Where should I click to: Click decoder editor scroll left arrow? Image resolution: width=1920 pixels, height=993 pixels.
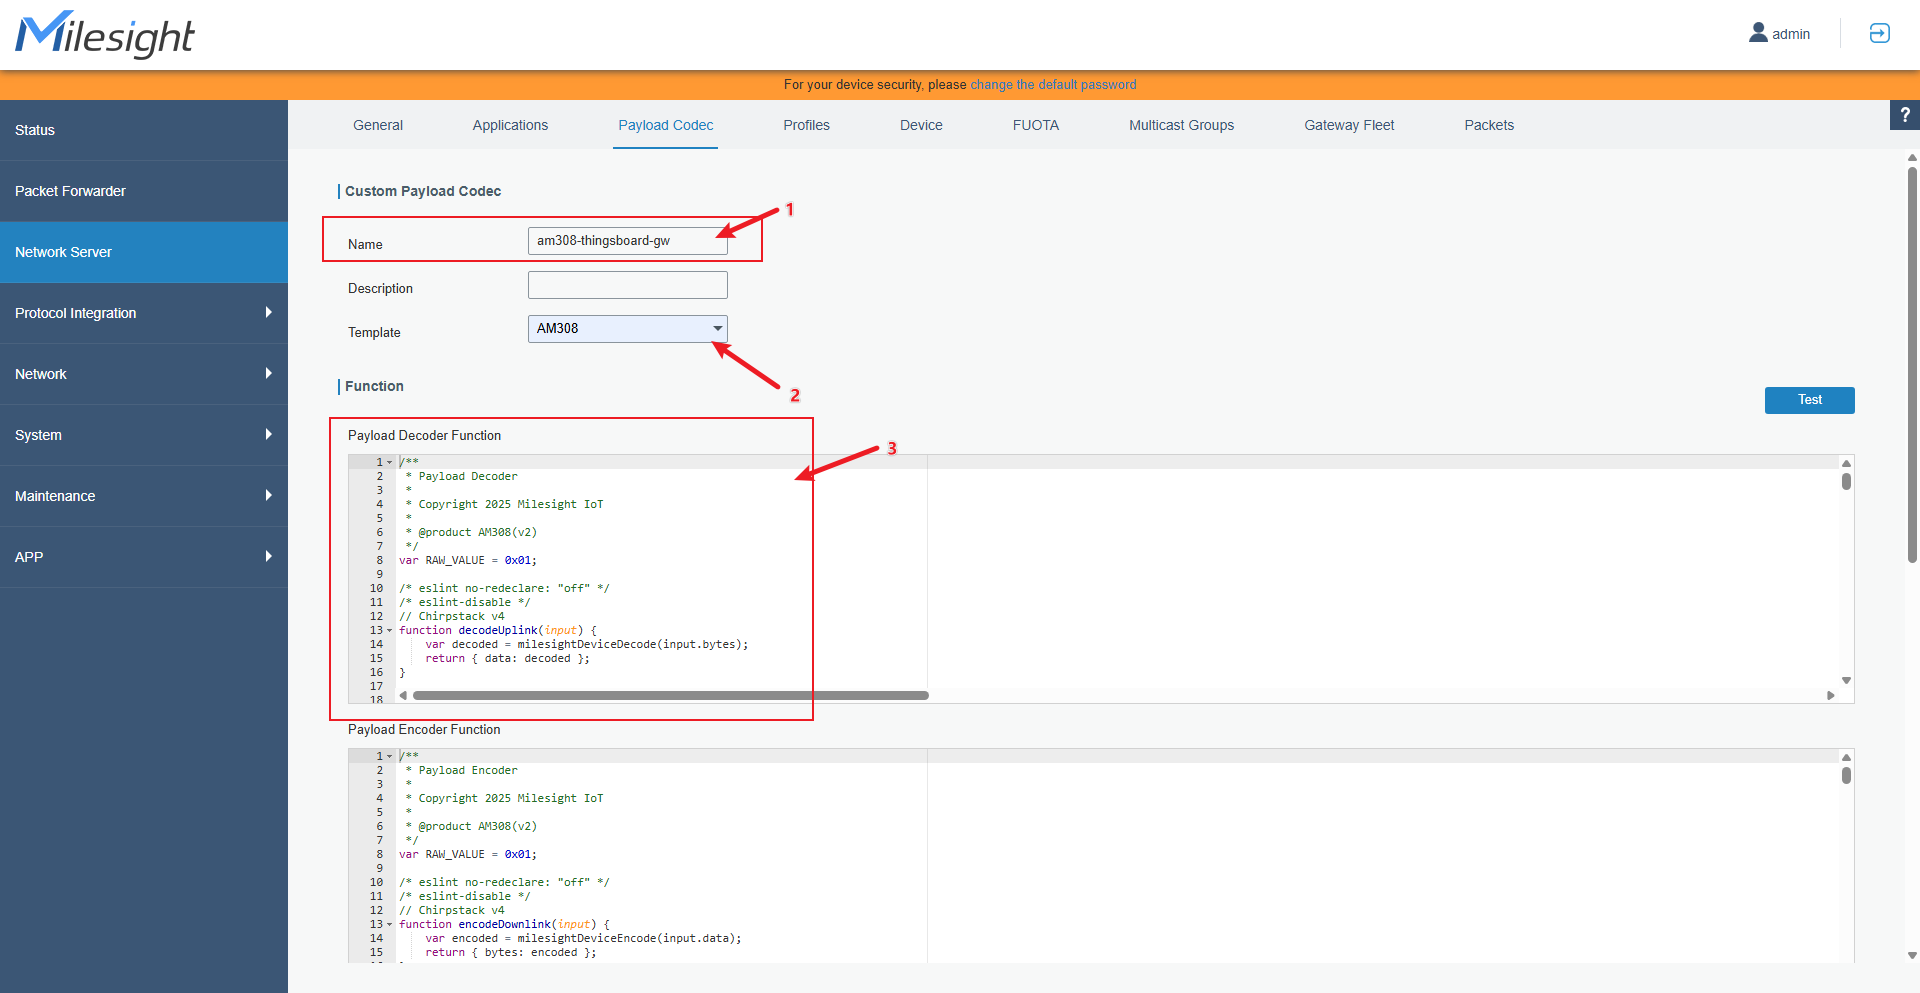tap(403, 695)
